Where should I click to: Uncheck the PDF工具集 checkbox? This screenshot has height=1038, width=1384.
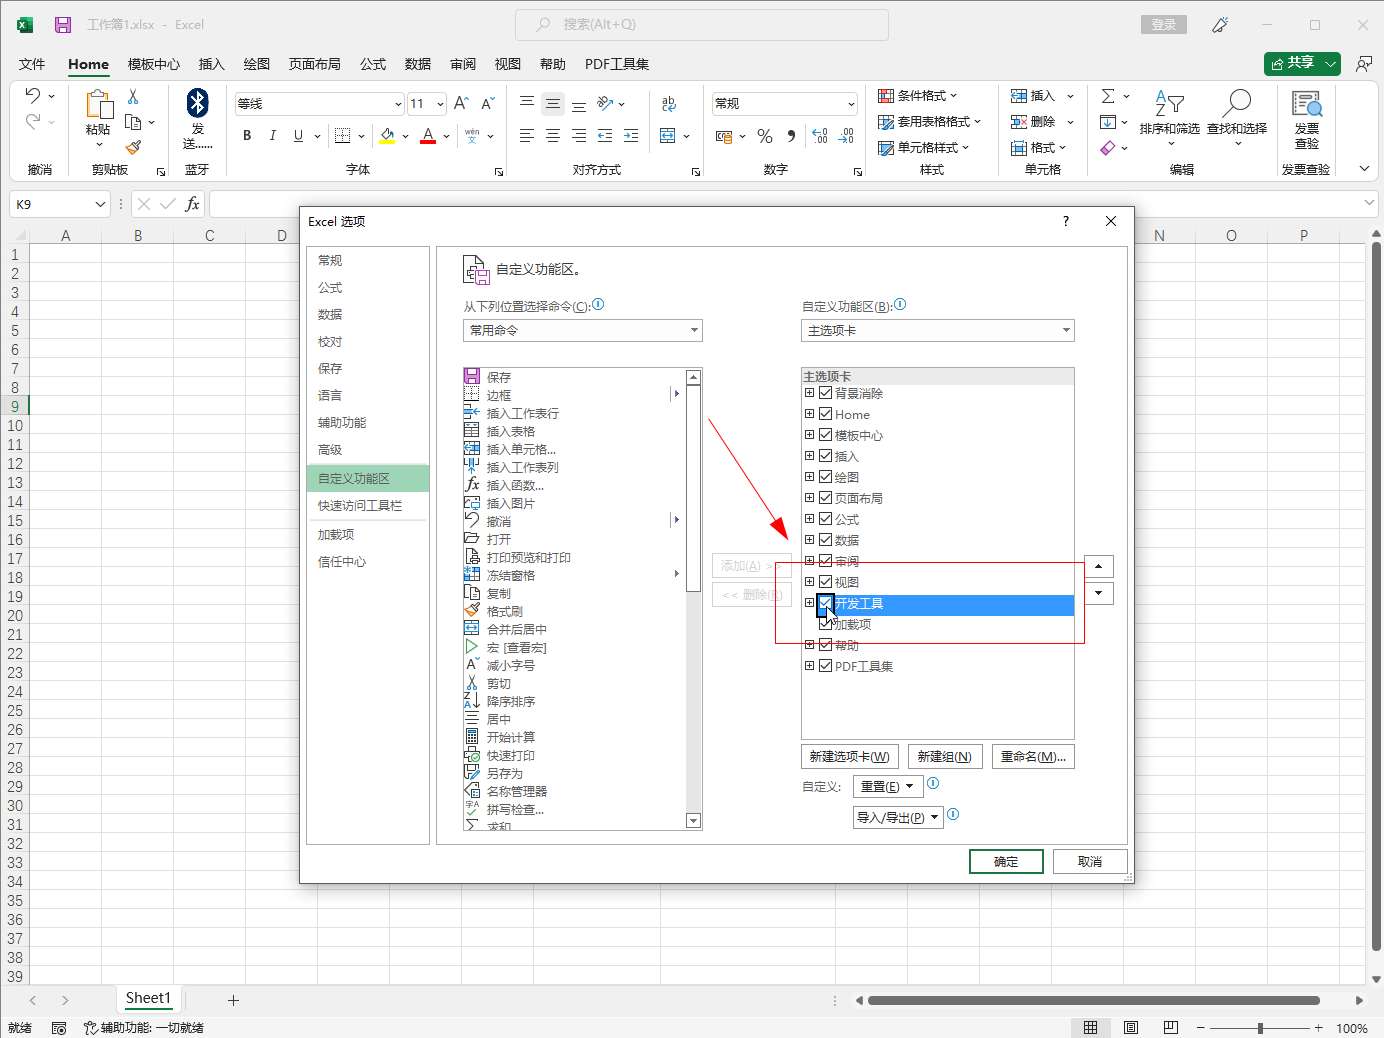(x=826, y=666)
